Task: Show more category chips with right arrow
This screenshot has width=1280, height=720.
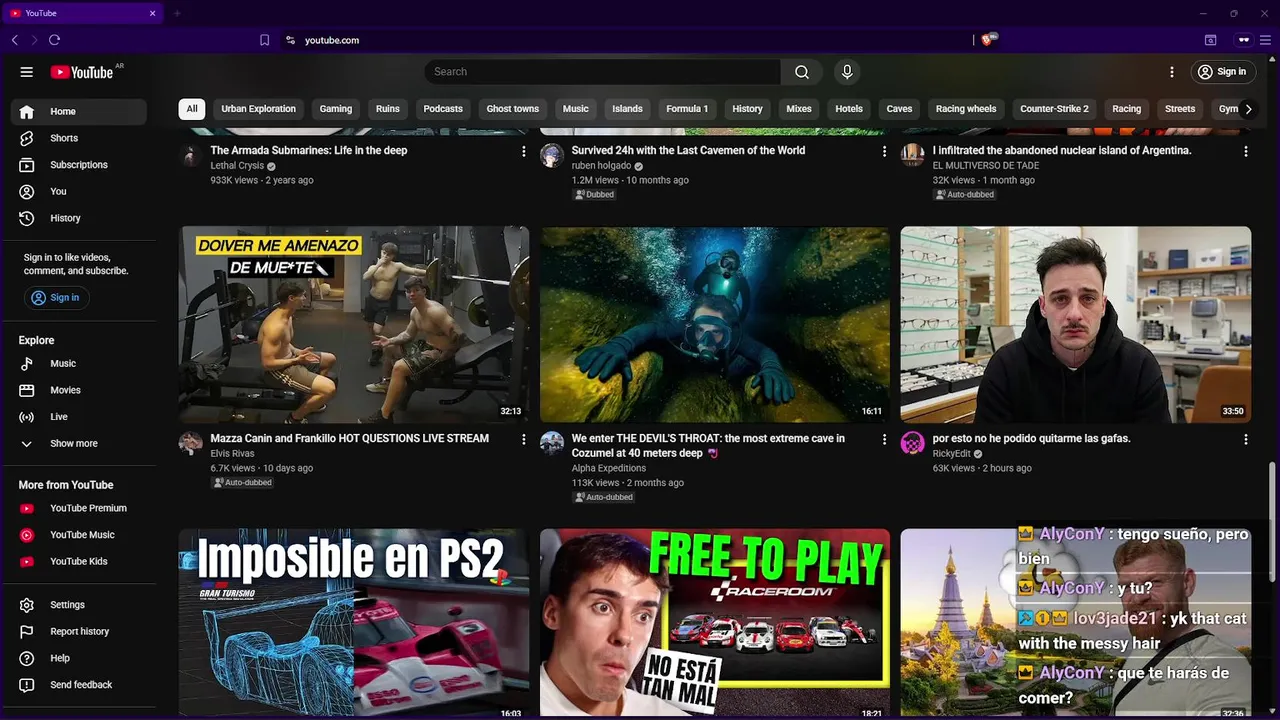Action: (1248, 109)
